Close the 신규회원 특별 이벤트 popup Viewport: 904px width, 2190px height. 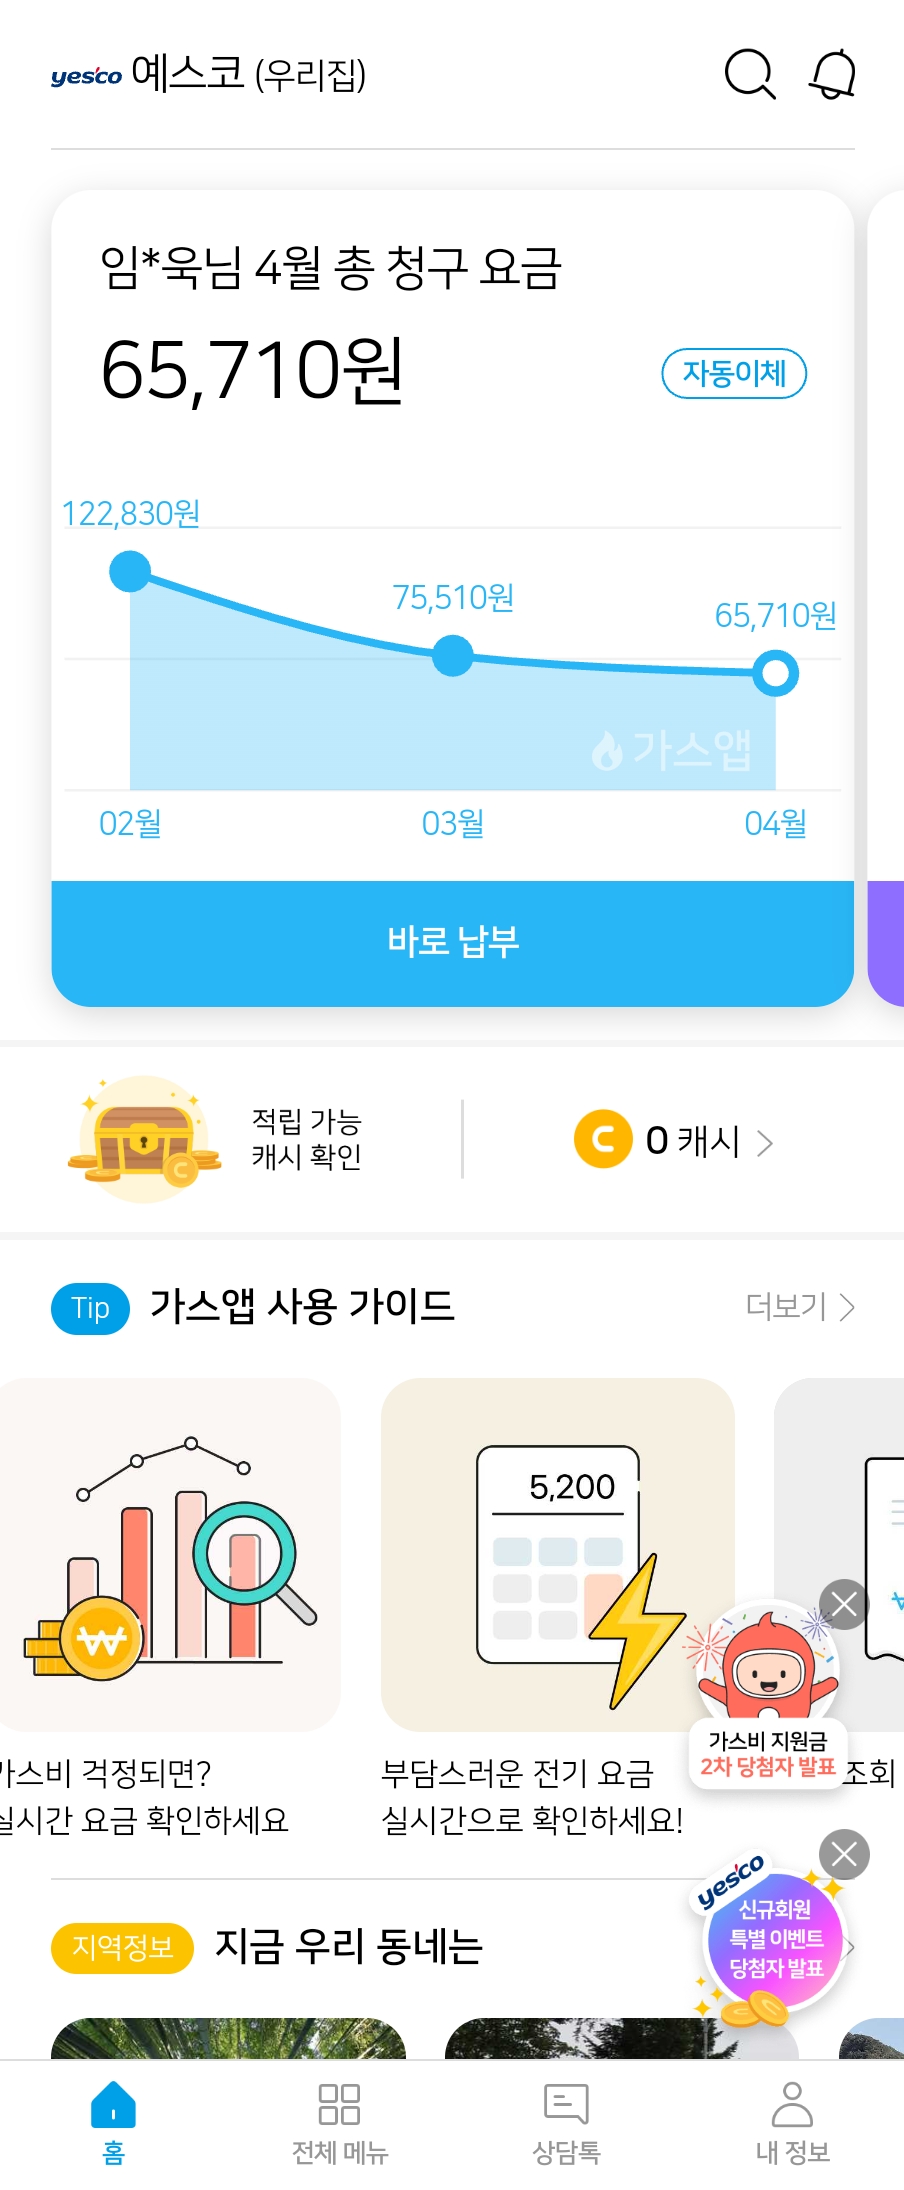click(x=844, y=1855)
